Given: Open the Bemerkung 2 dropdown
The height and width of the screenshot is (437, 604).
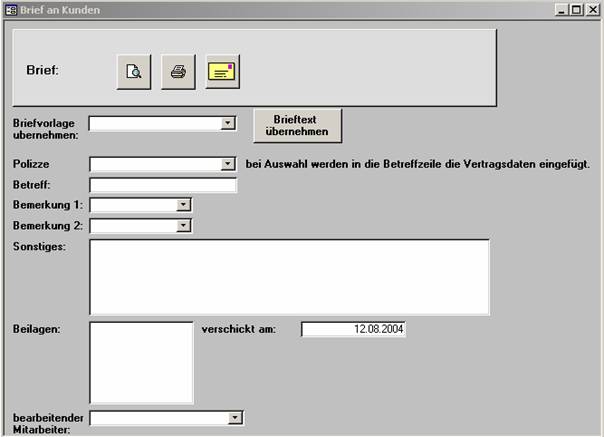Looking at the screenshot, I should [x=183, y=226].
